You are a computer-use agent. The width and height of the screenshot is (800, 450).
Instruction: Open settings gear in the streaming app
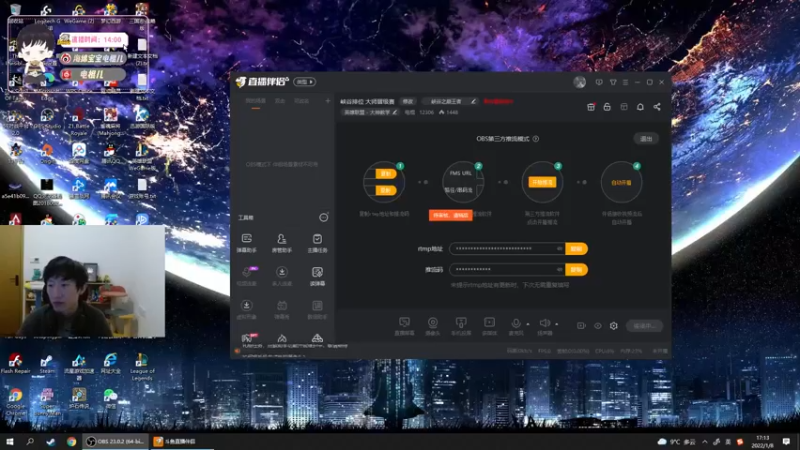614,326
